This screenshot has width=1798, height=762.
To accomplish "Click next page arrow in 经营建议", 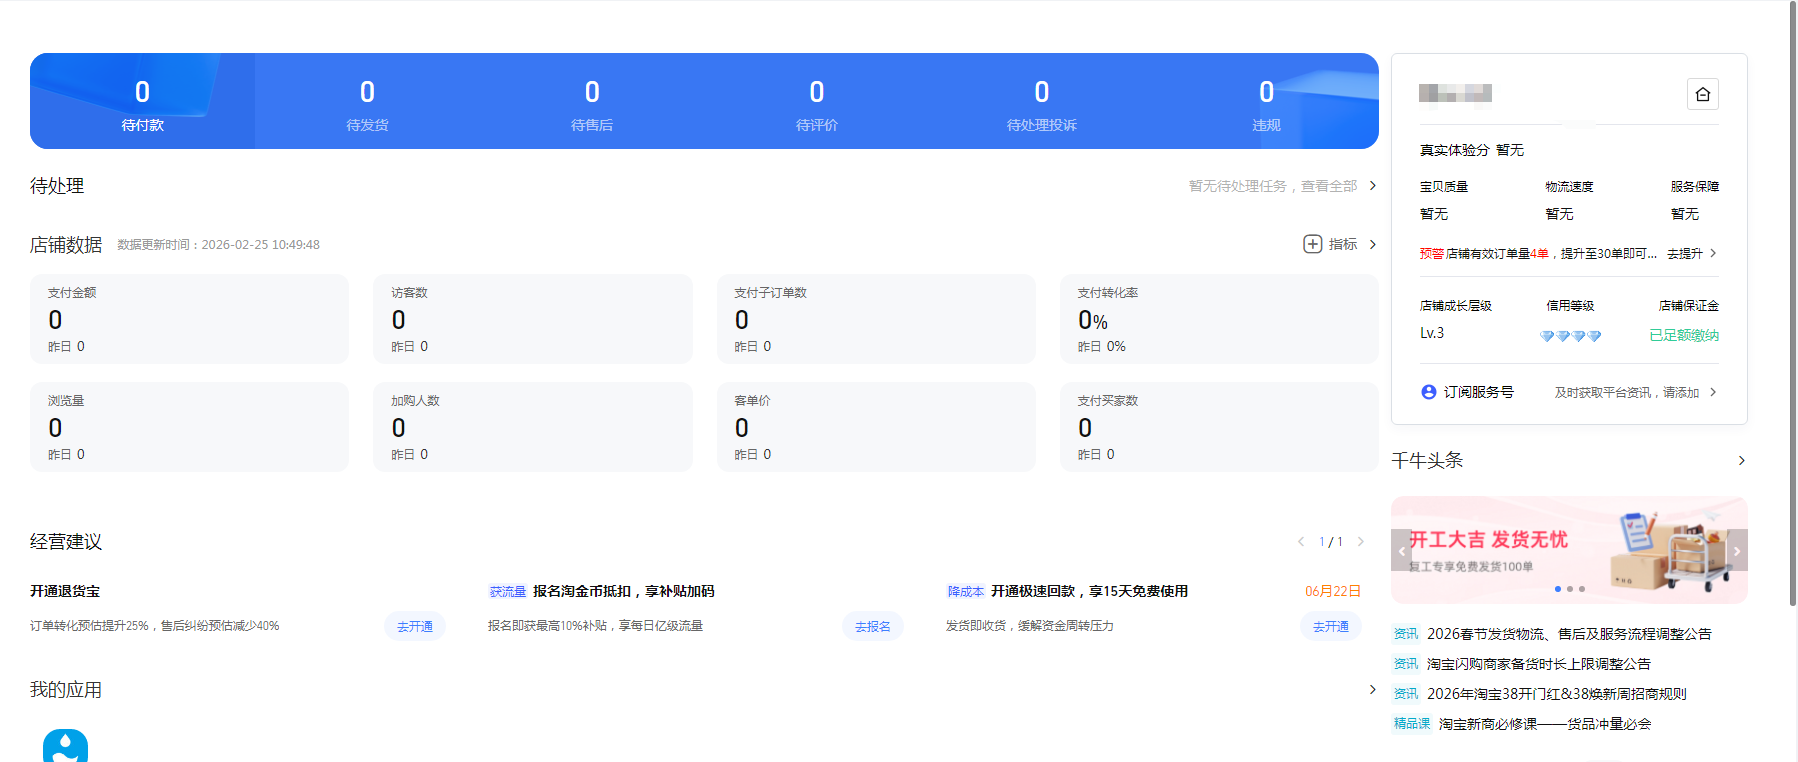I will (1360, 542).
